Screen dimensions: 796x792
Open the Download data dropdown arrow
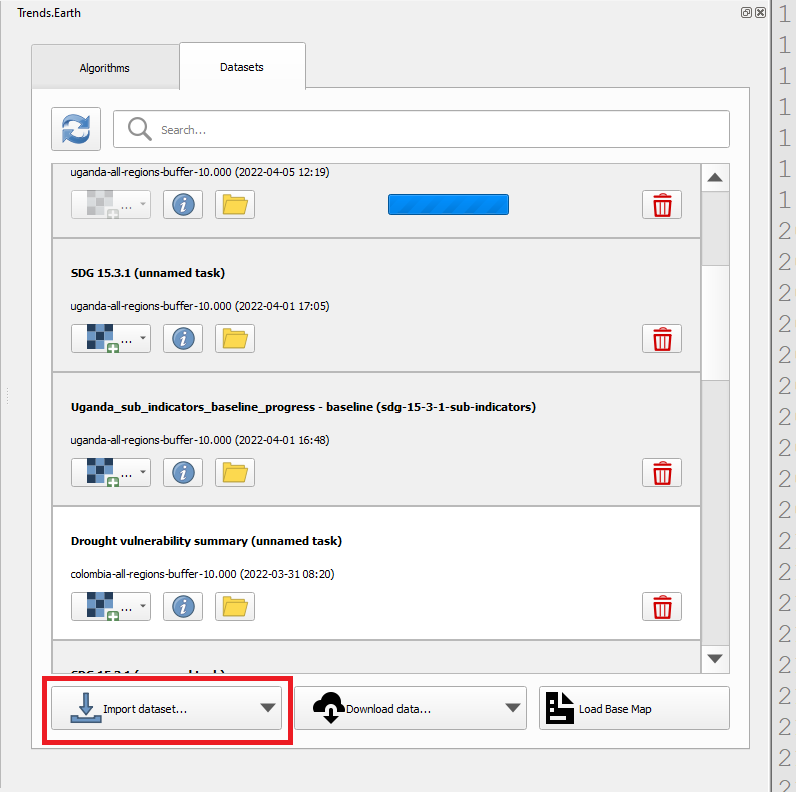point(513,708)
